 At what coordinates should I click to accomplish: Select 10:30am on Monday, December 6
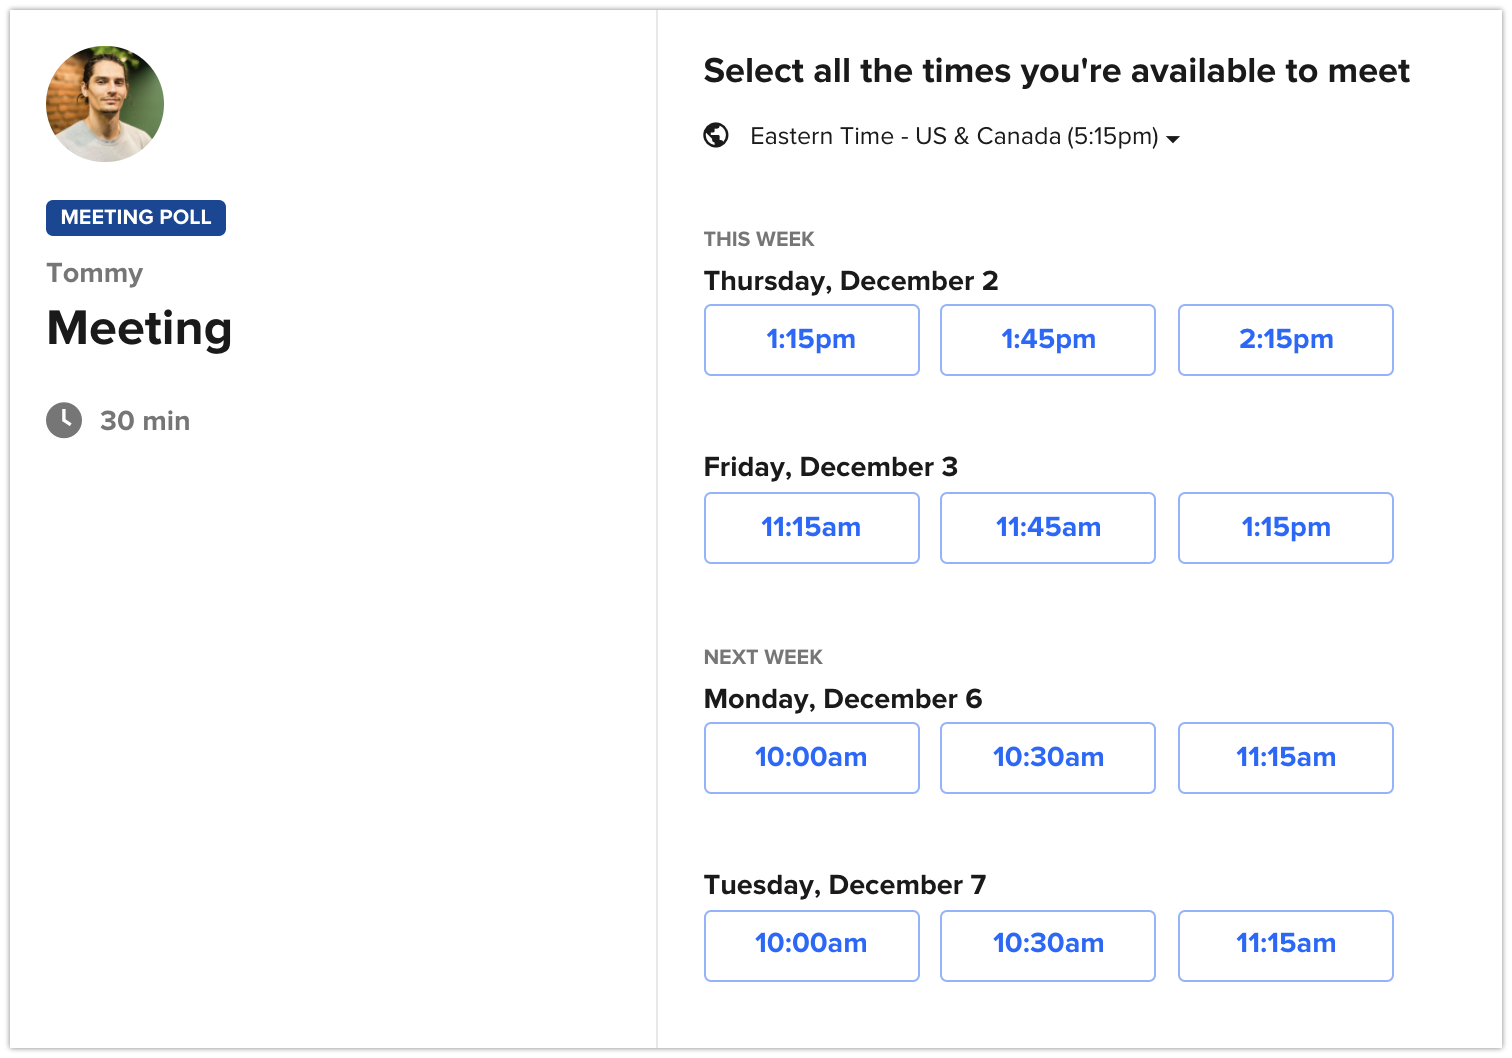pos(1047,757)
